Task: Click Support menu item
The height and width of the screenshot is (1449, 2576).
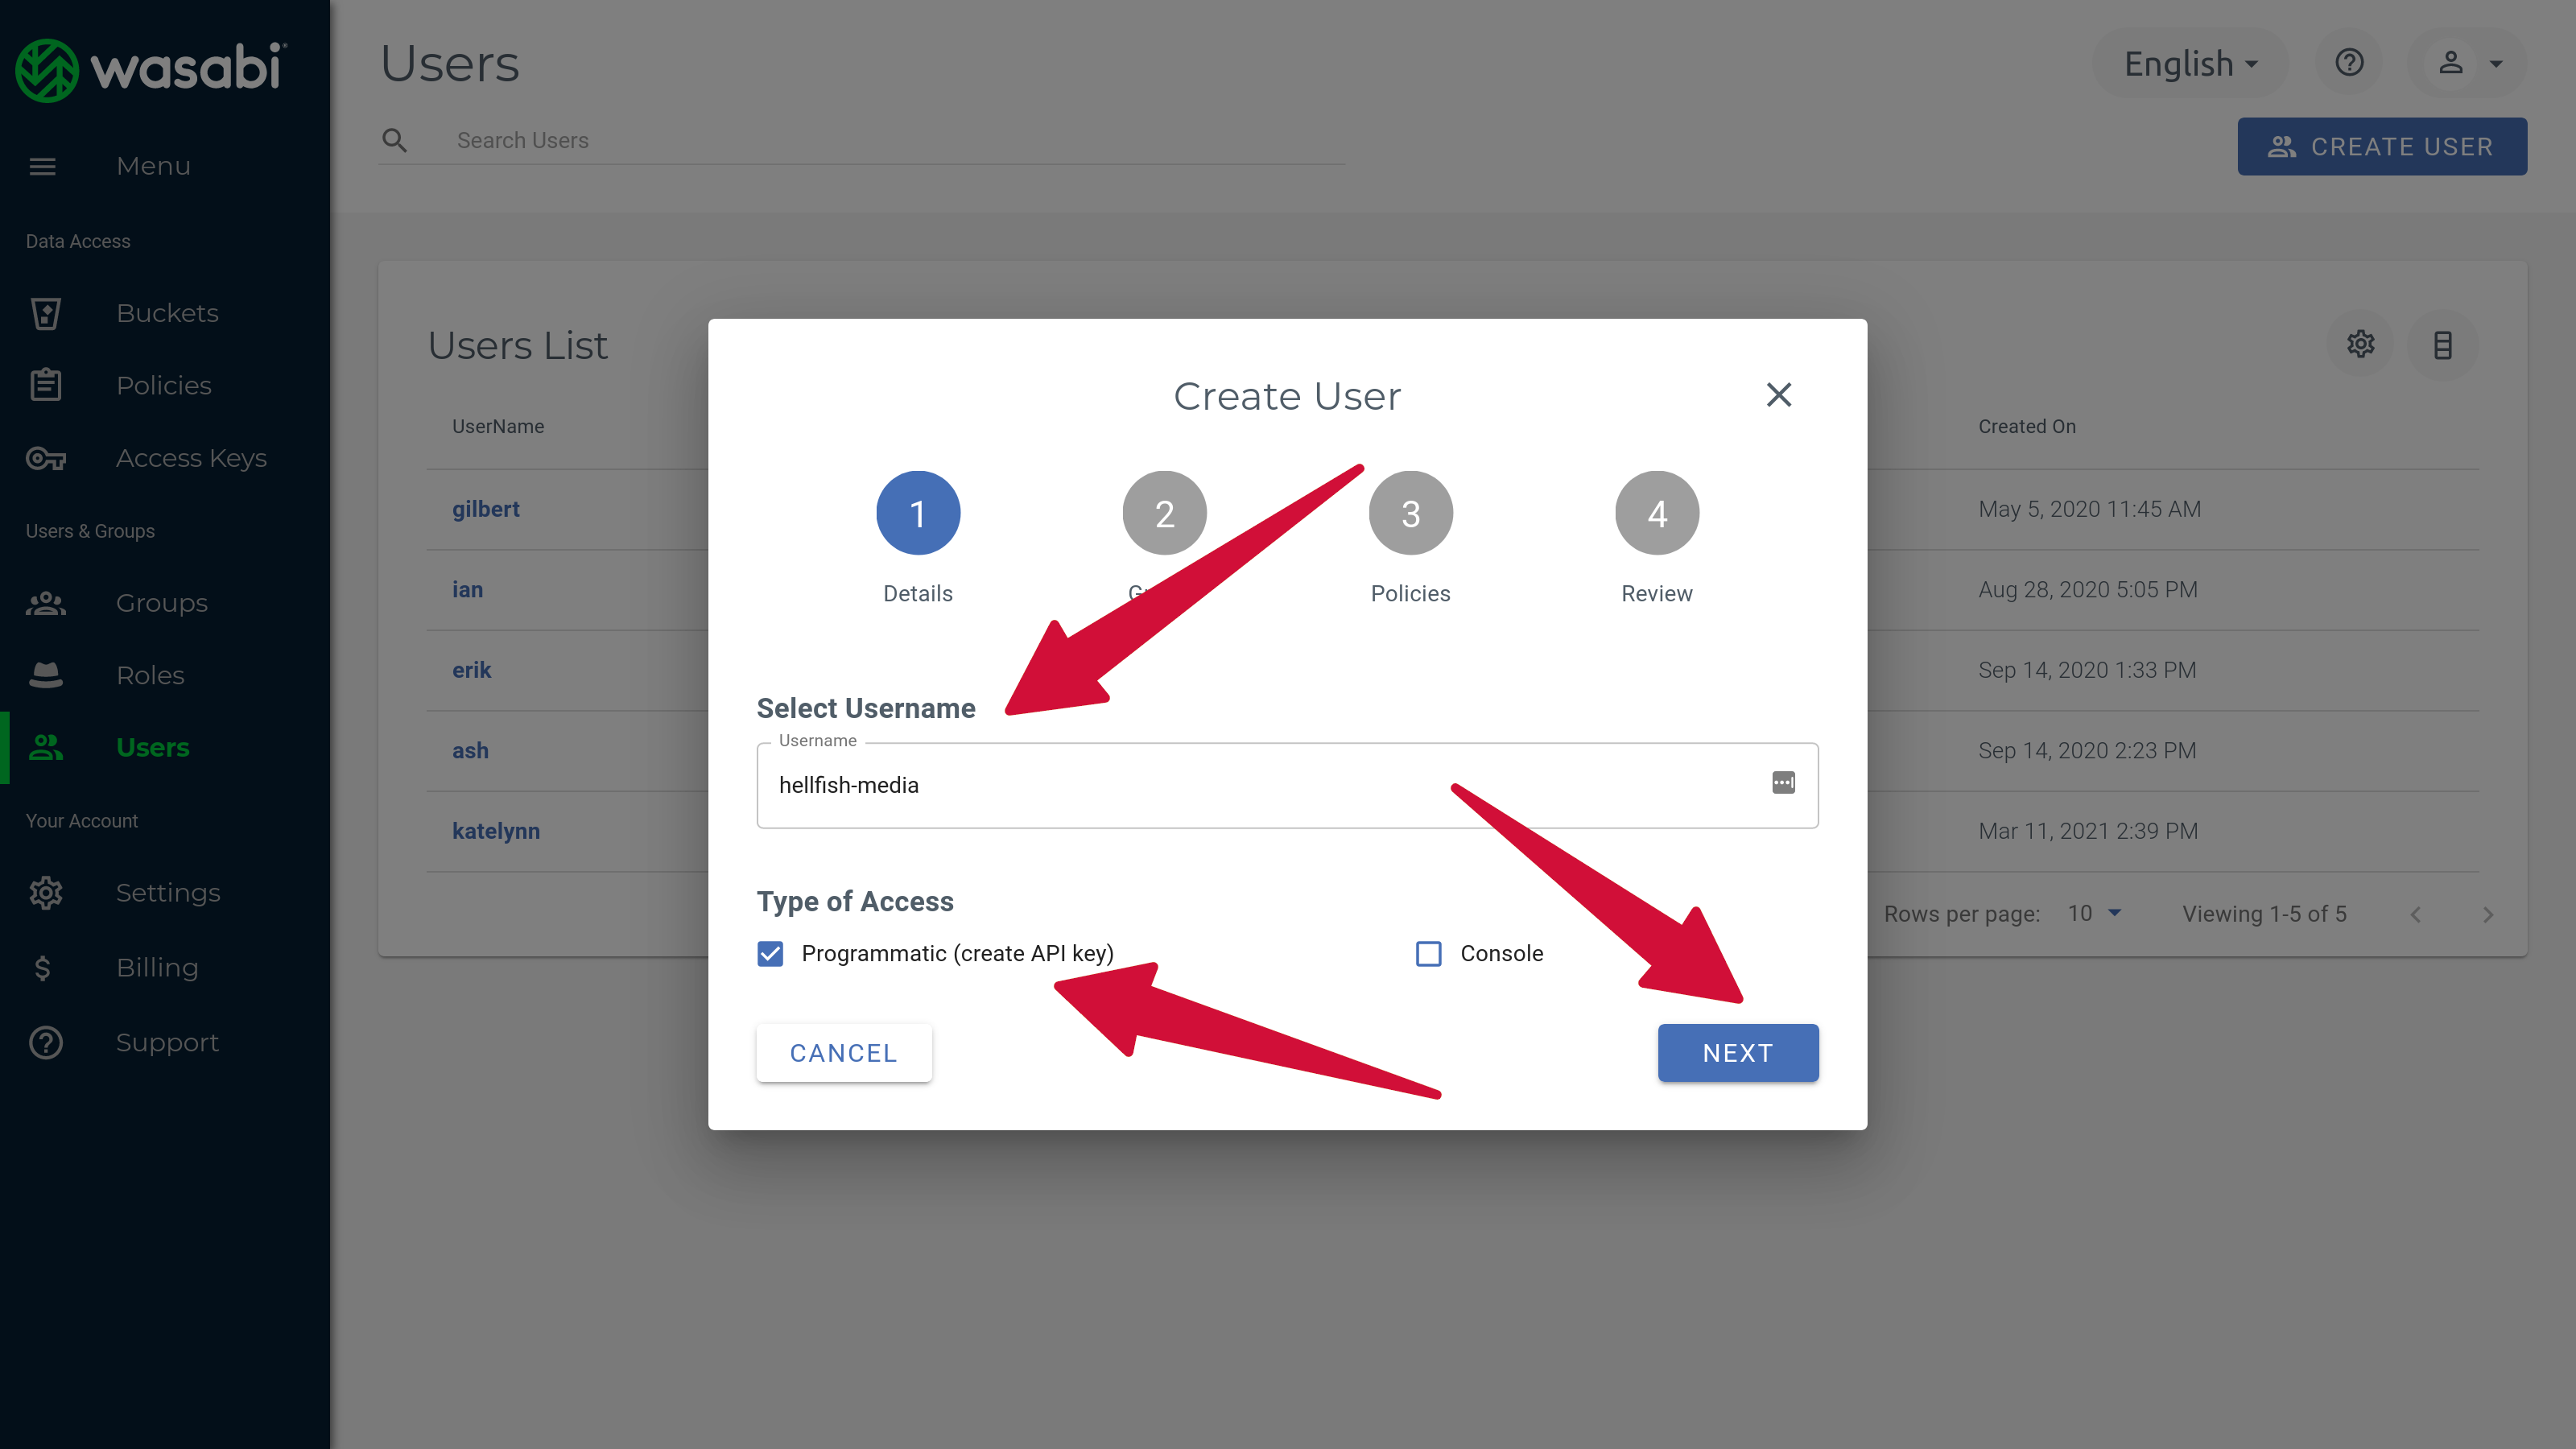Action: click(167, 1040)
